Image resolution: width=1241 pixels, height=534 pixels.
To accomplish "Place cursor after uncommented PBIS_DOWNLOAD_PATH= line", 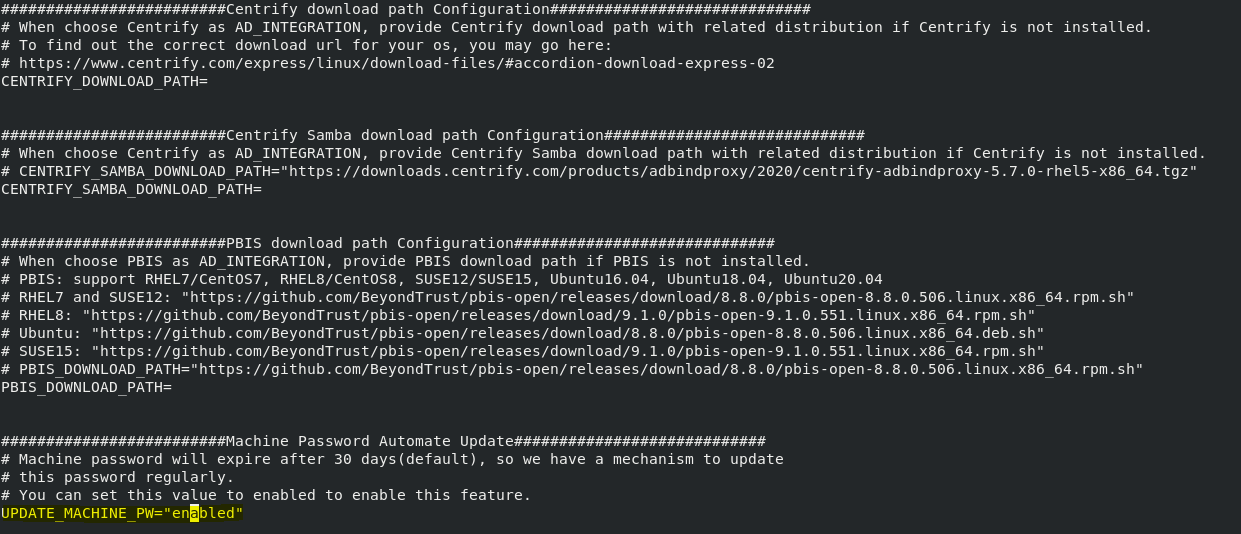I will [x=174, y=387].
